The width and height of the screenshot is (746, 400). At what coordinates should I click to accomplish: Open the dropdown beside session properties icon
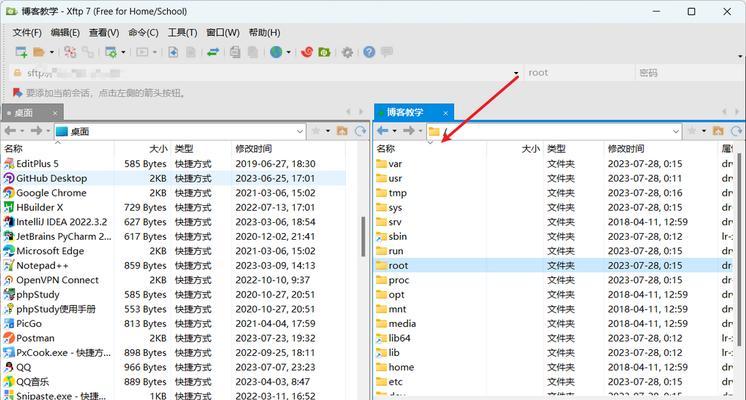point(123,52)
